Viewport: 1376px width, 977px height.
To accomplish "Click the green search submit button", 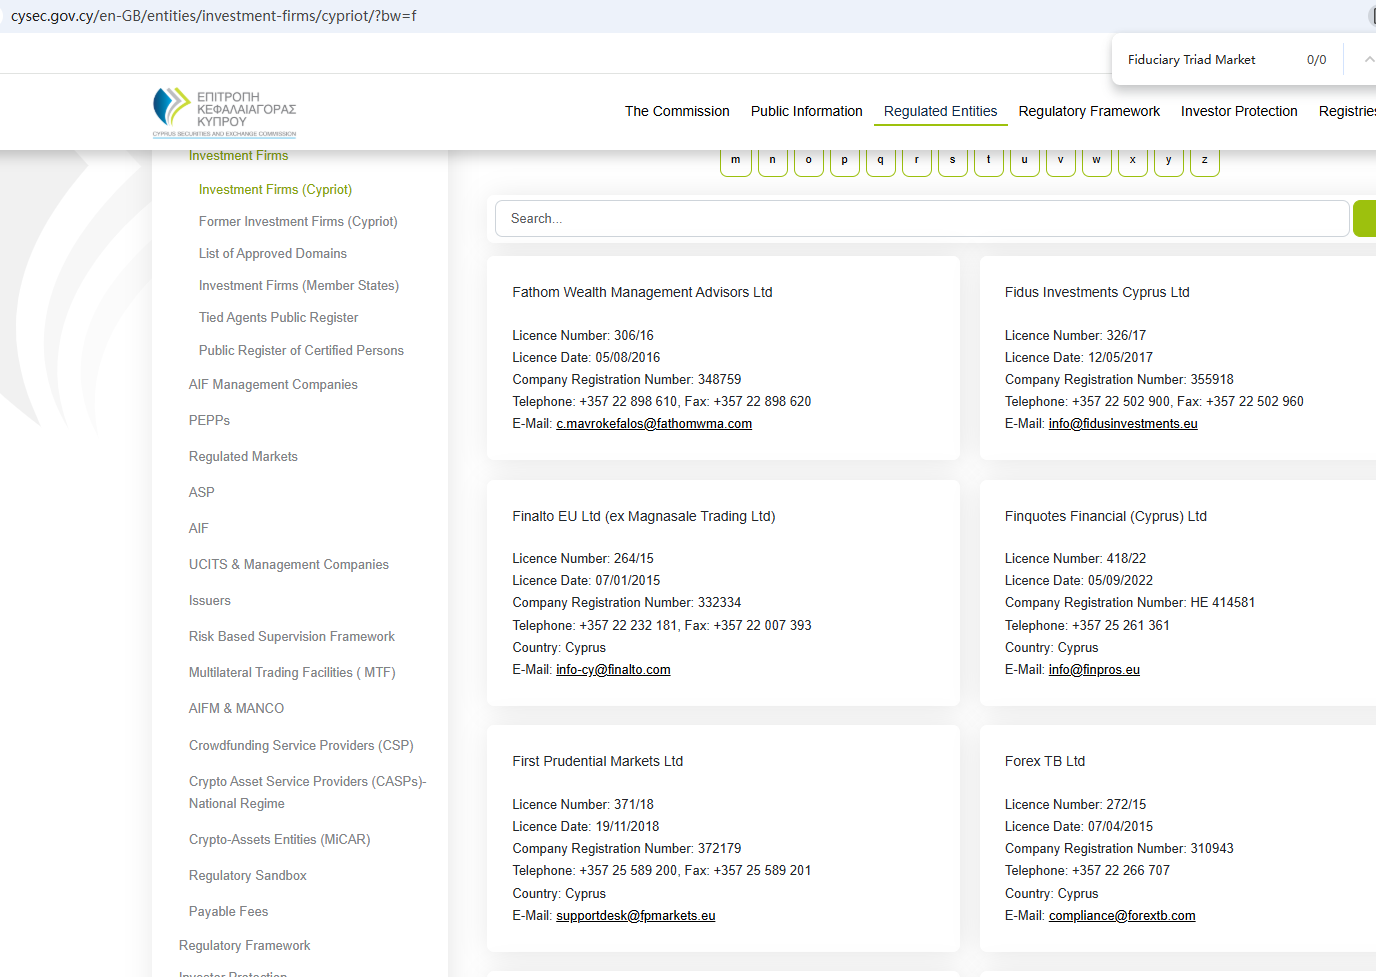I will tap(1365, 218).
